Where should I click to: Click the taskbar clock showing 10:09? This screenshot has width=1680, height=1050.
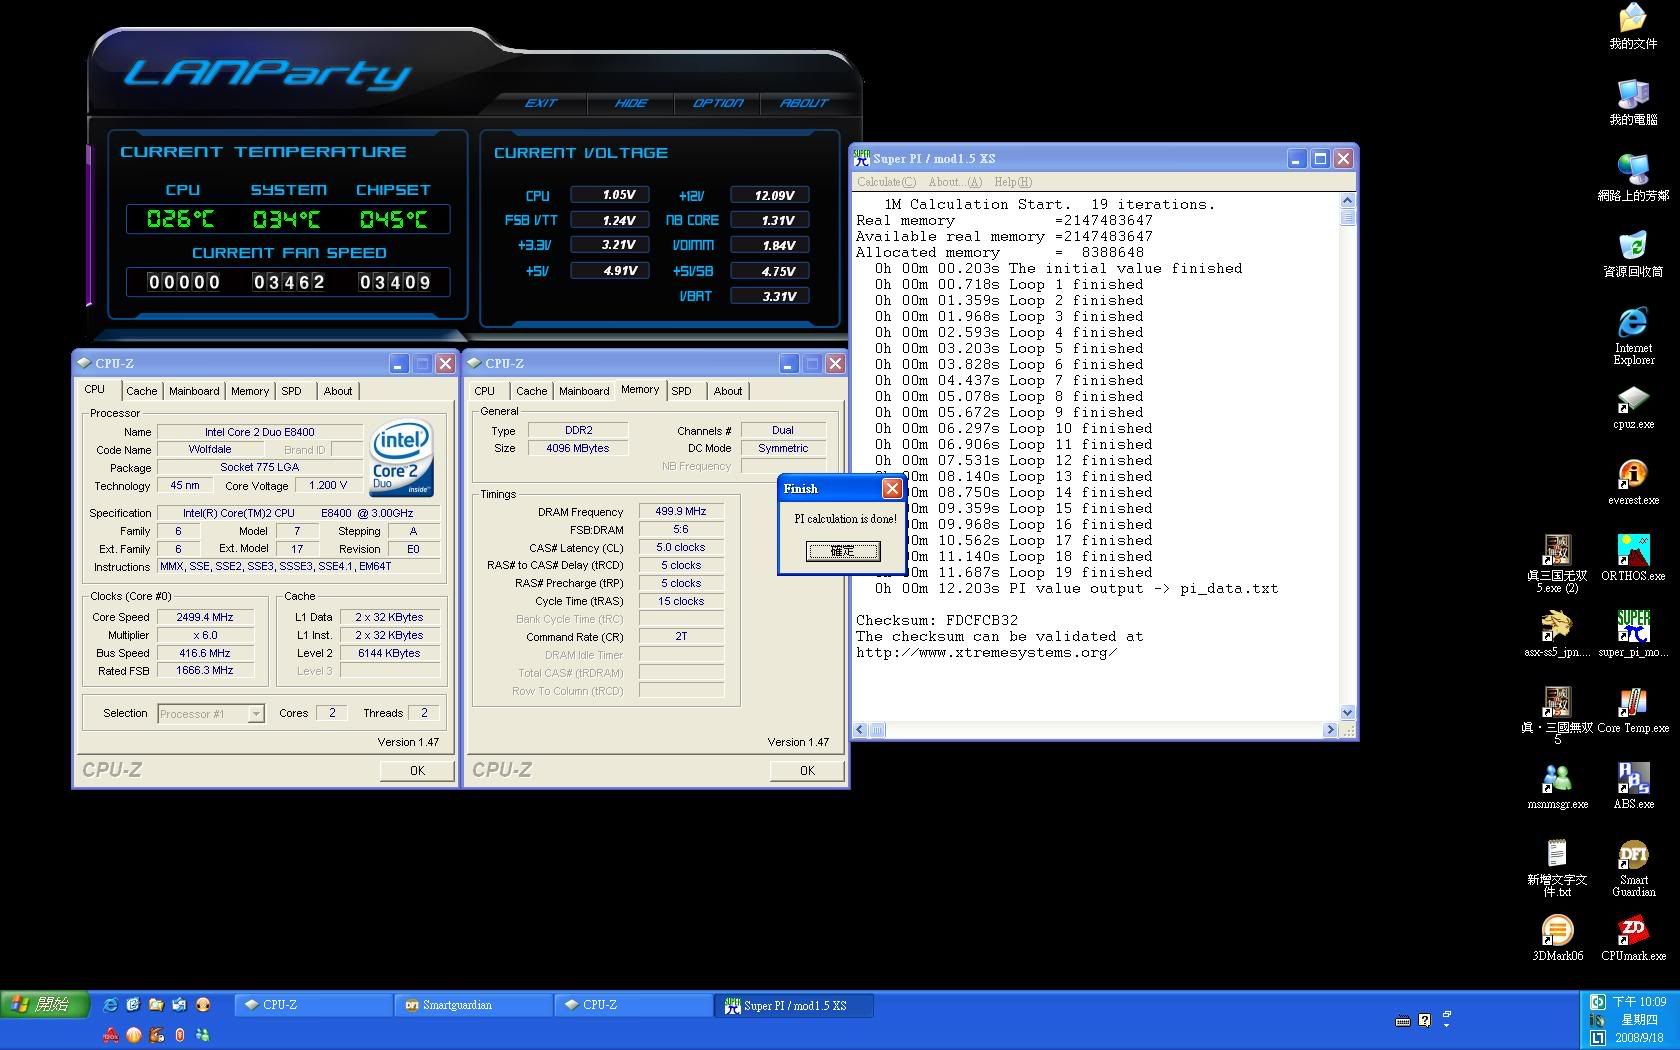click(x=1639, y=1001)
